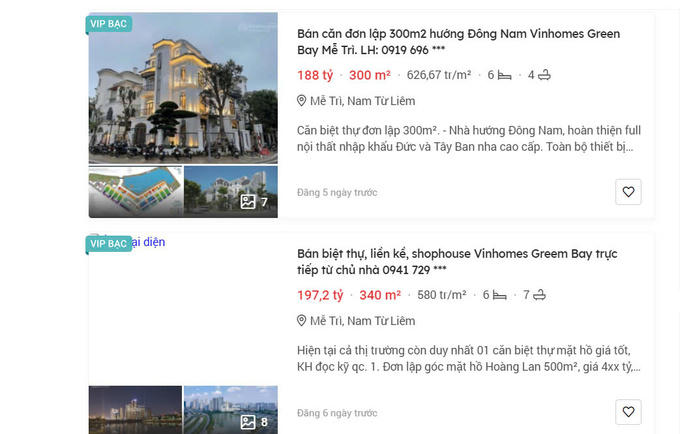Click the VIP BẠC badge on first listing
680x434 pixels.
click(x=108, y=24)
